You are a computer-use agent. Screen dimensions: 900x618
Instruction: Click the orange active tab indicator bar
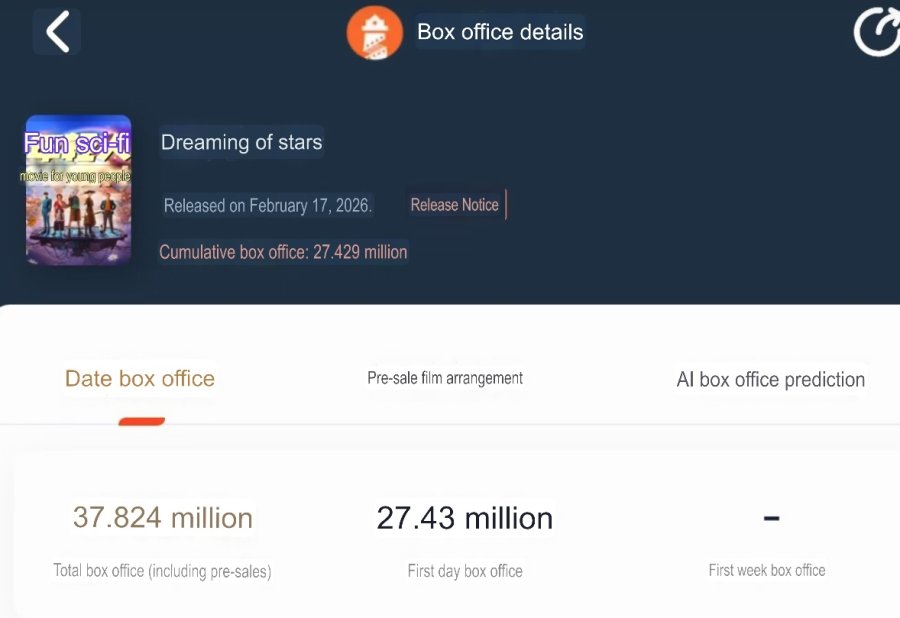coord(141,421)
